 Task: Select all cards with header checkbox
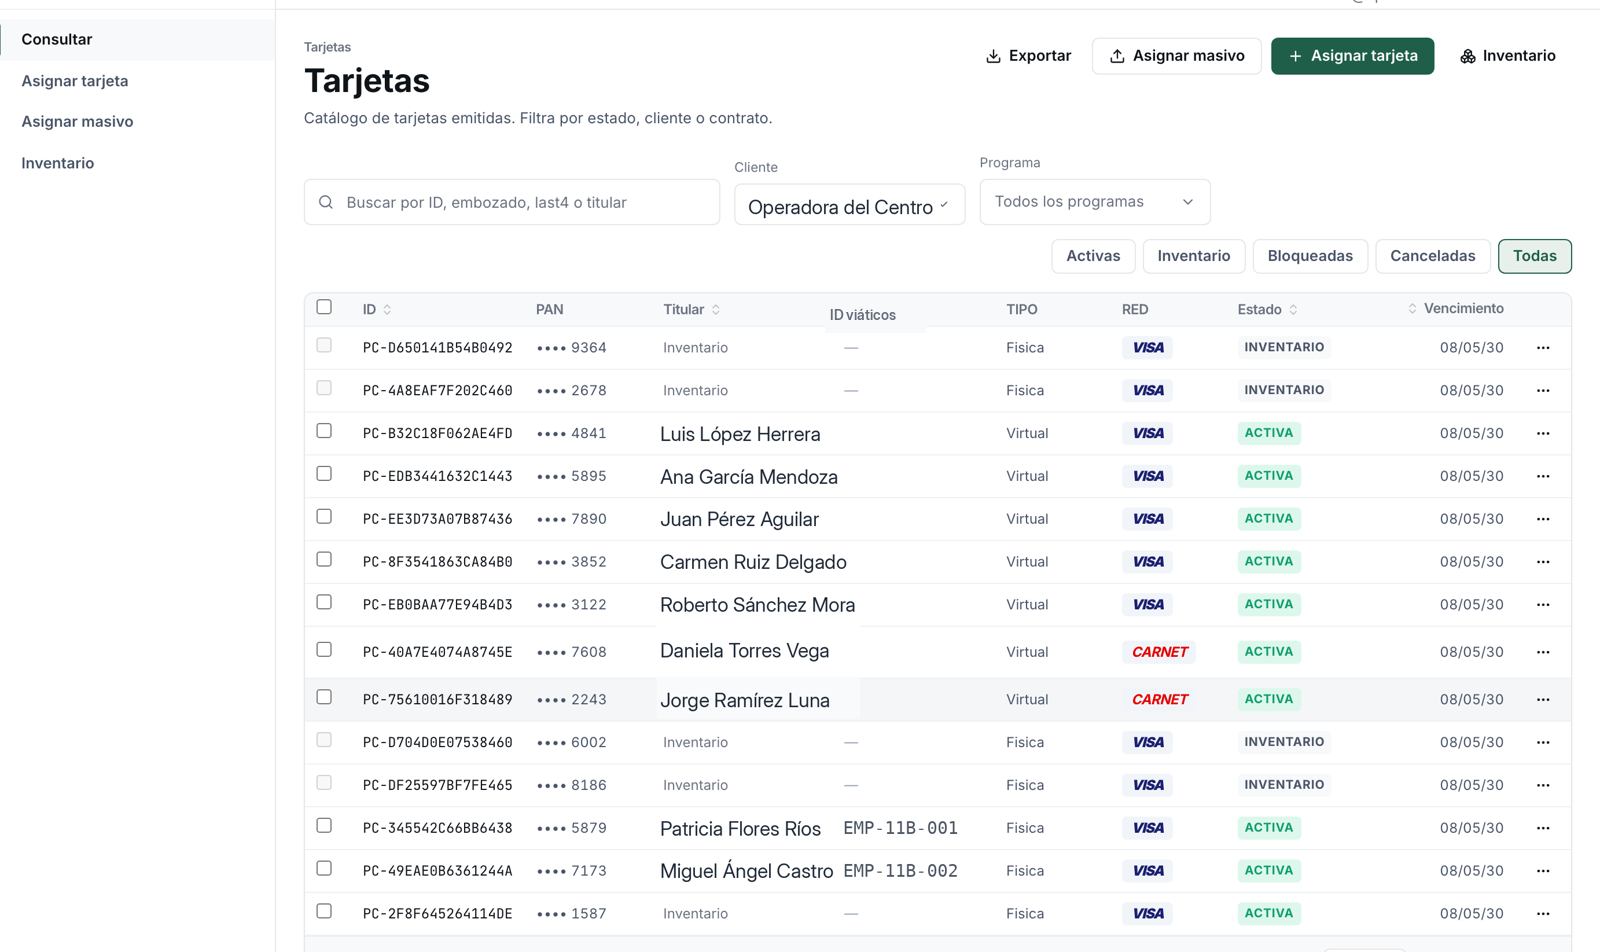click(324, 307)
